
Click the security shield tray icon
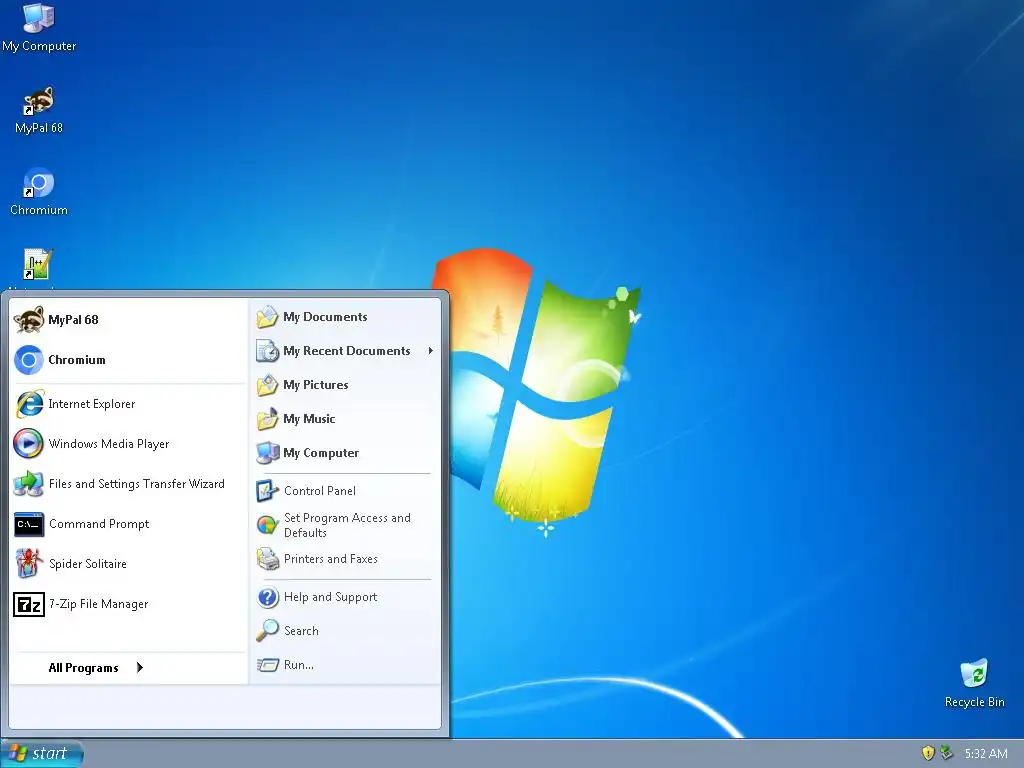click(928, 753)
